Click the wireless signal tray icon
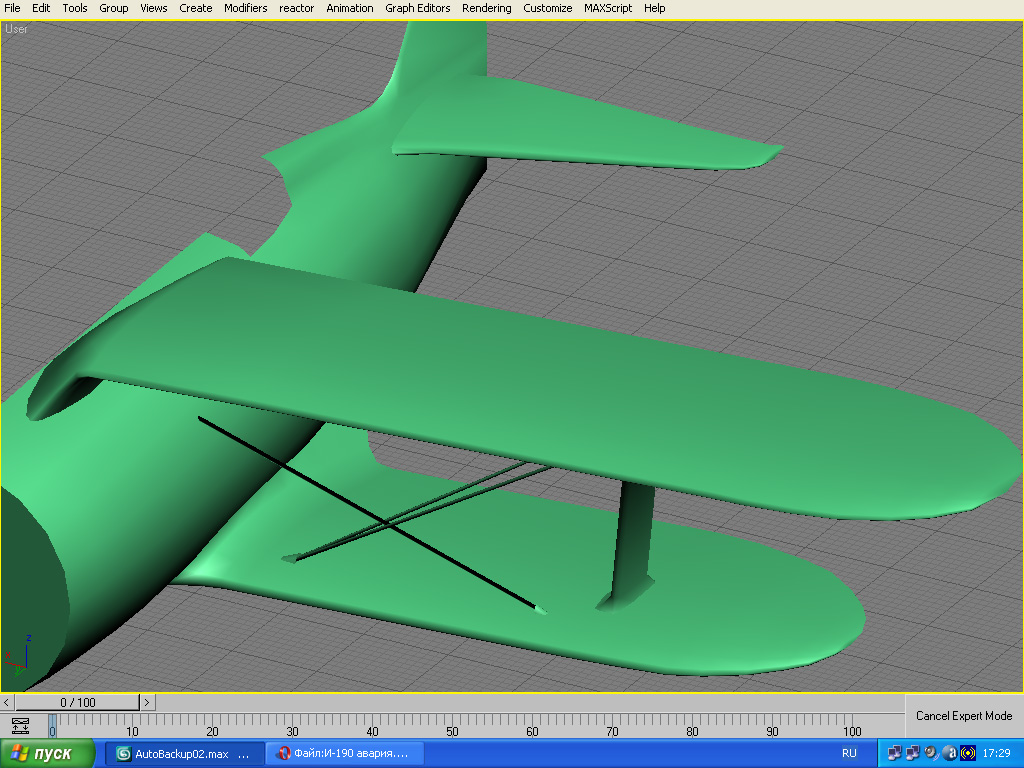Image resolution: width=1024 pixels, height=768 pixels. (968, 754)
